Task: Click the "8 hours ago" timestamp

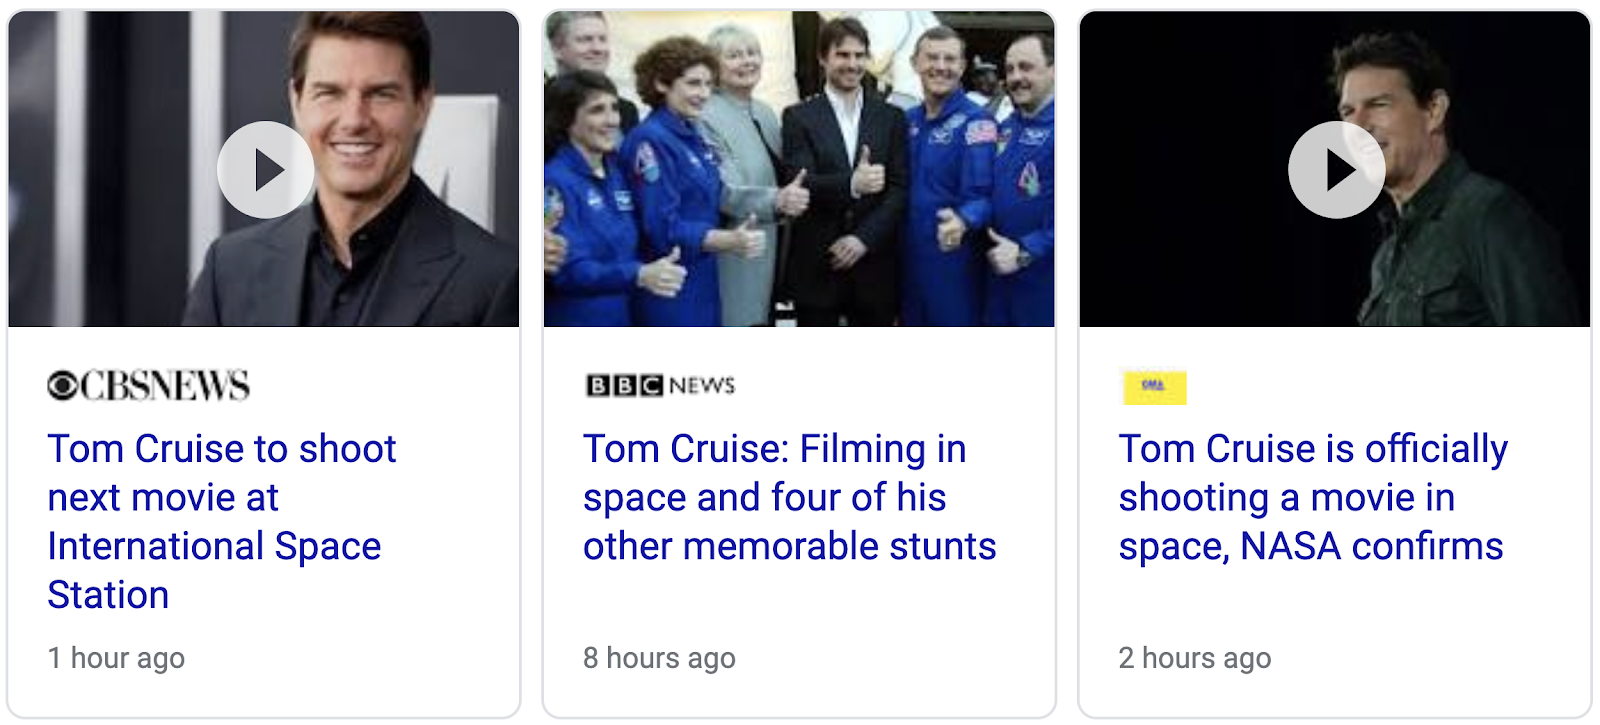Action: pyautogui.click(x=659, y=658)
